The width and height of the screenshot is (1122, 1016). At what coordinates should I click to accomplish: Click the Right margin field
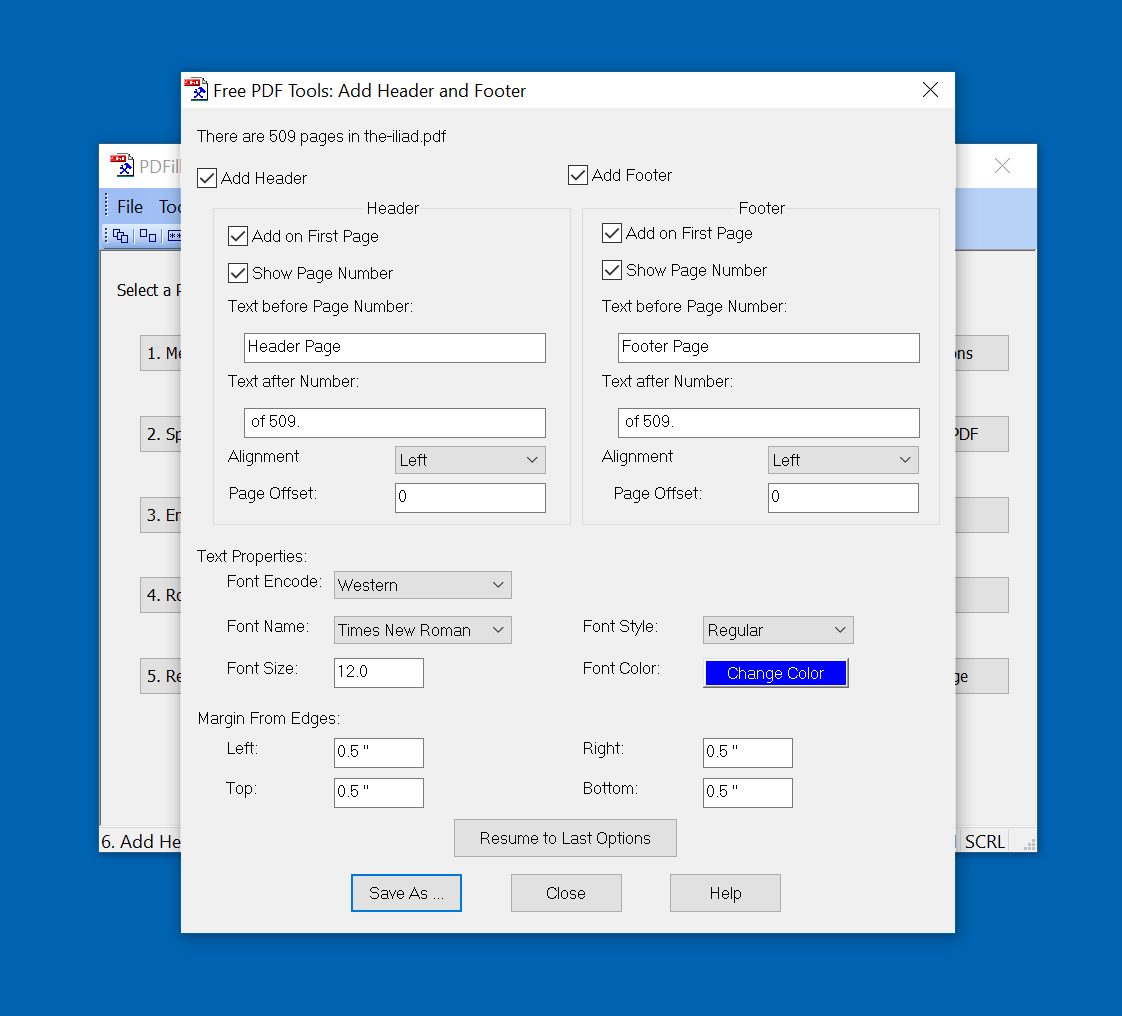pyautogui.click(x=748, y=753)
